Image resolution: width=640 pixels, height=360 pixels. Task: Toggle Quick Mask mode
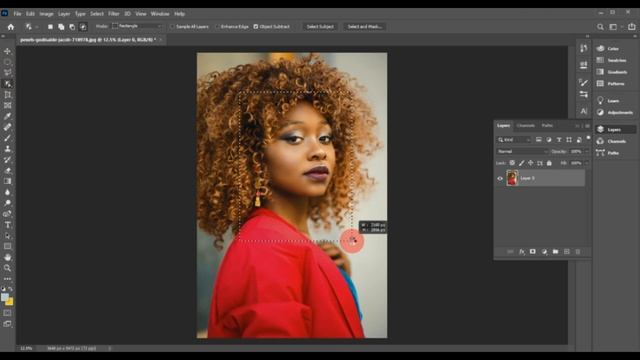click(x=7, y=313)
